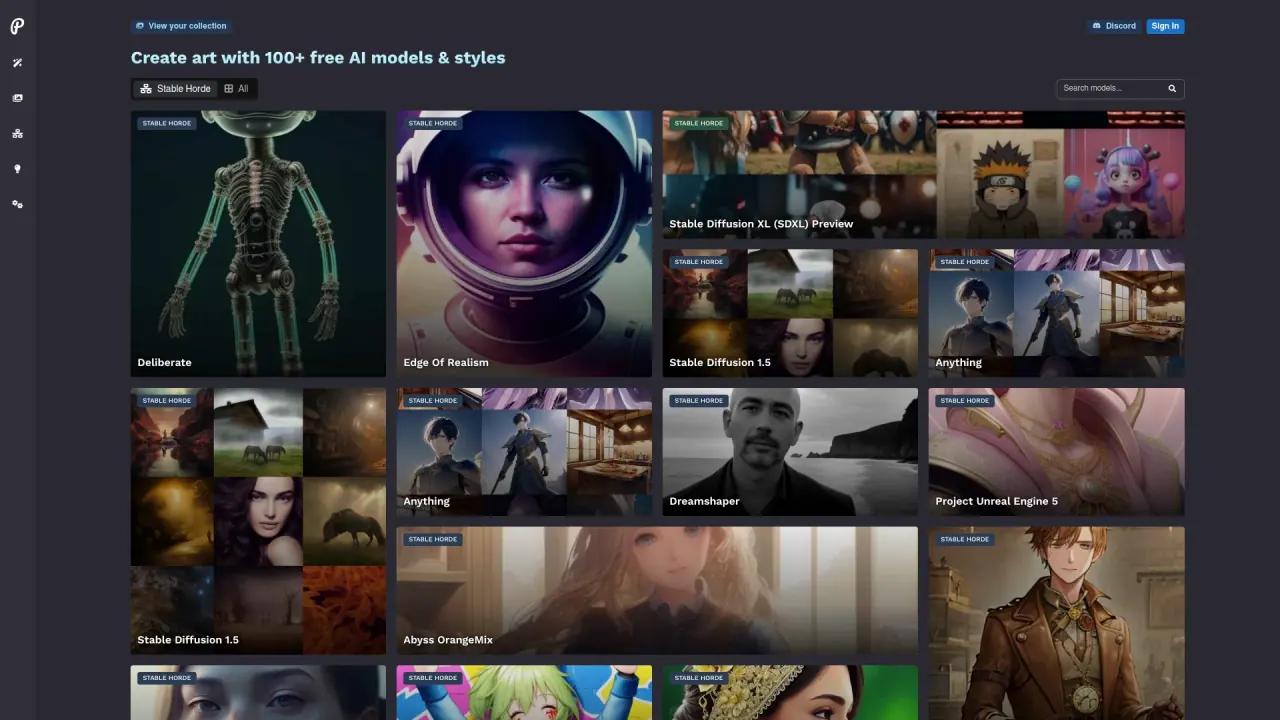Screen dimensions: 1280x720
Task: Click the lightbulb icon in sidebar
Action: point(17,169)
